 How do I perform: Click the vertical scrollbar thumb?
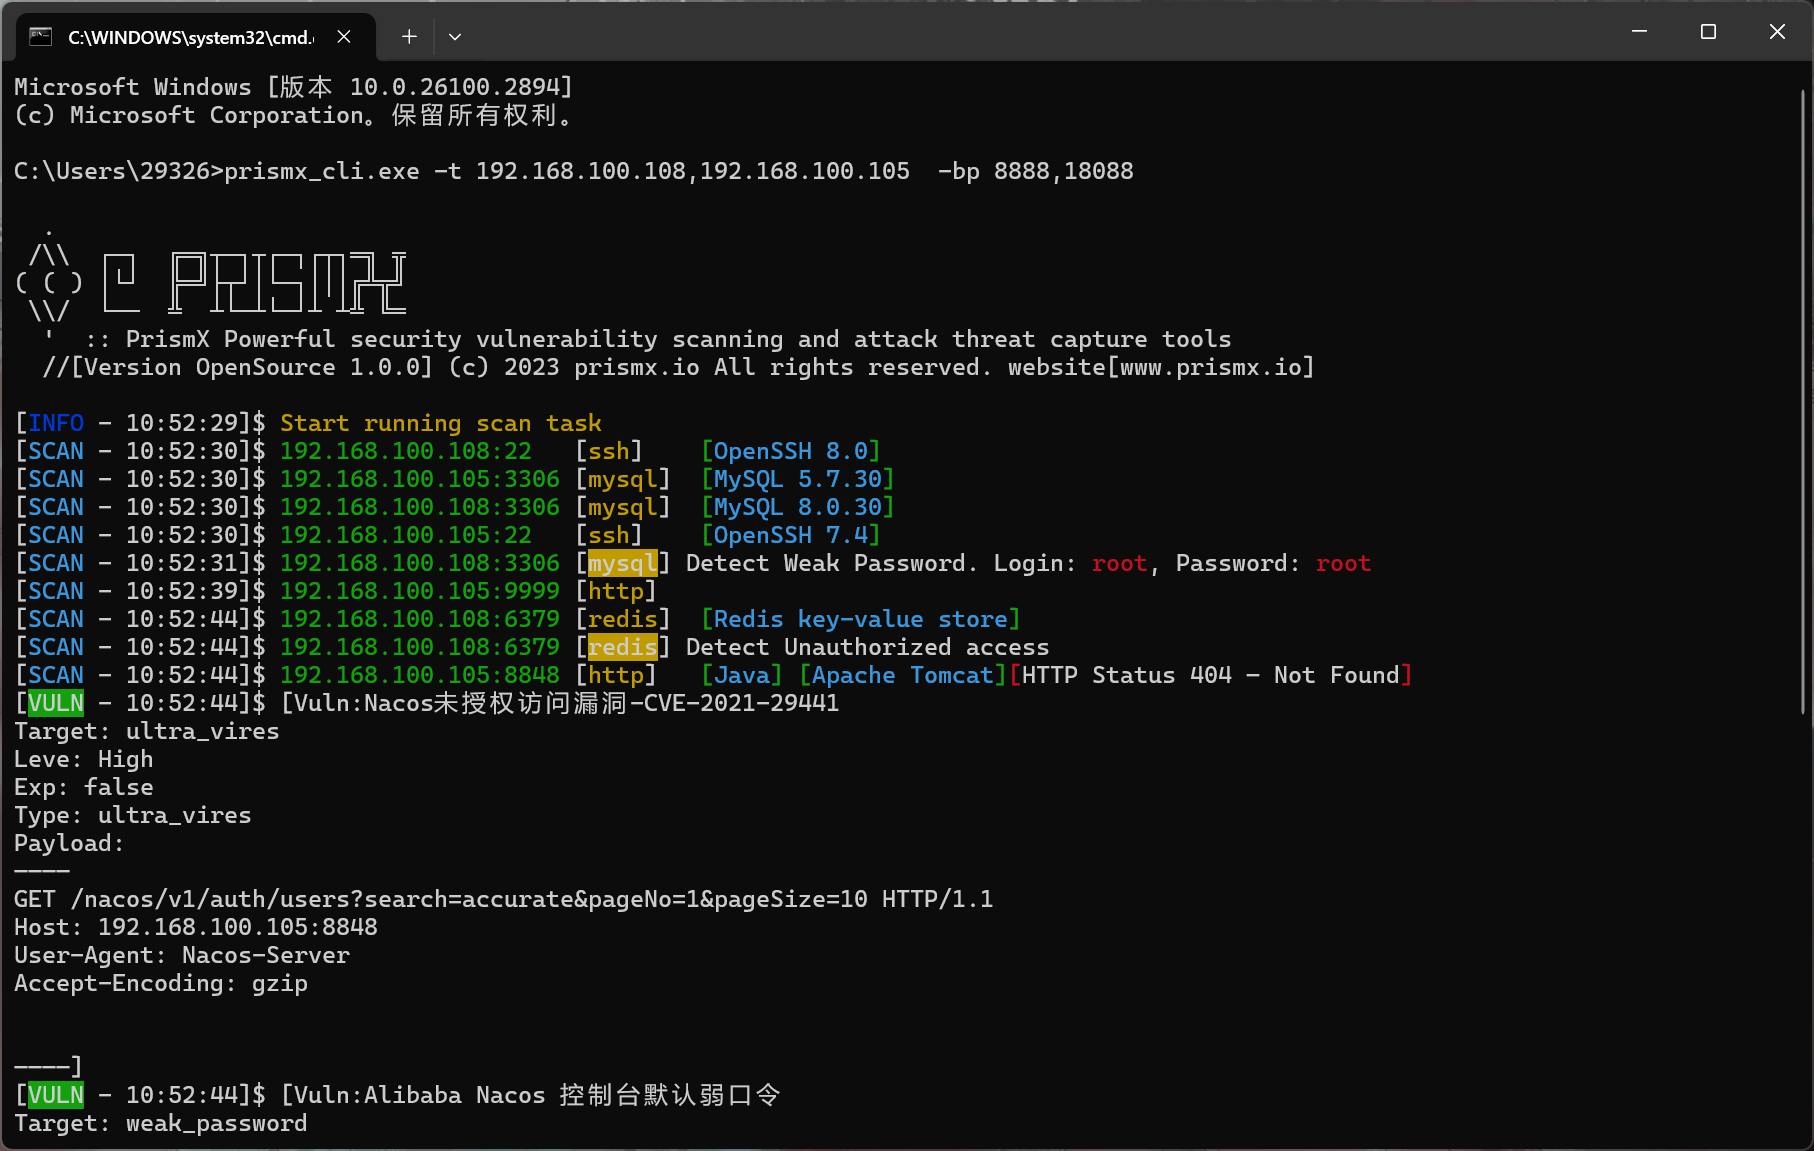click(x=1803, y=400)
